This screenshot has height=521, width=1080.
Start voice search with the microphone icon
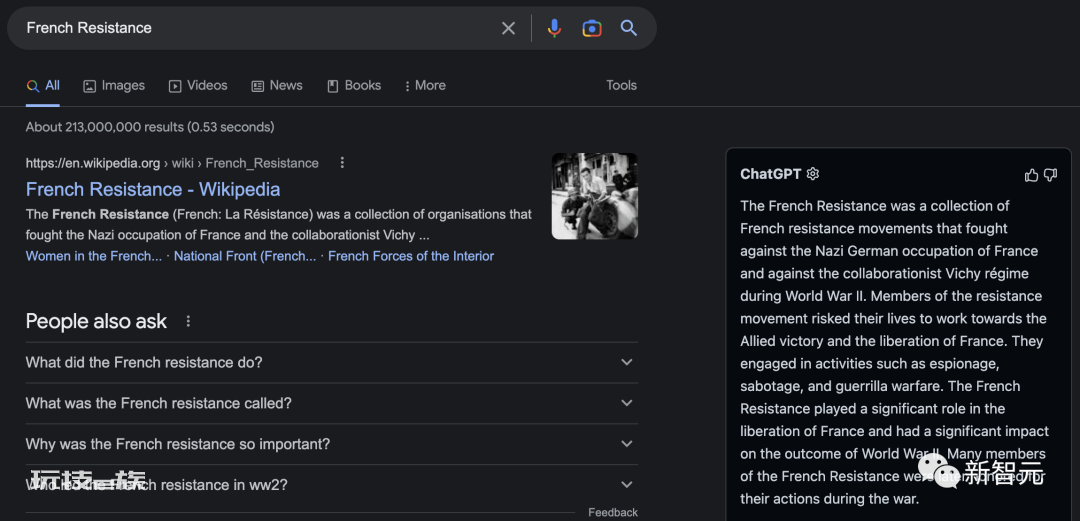[x=554, y=28]
